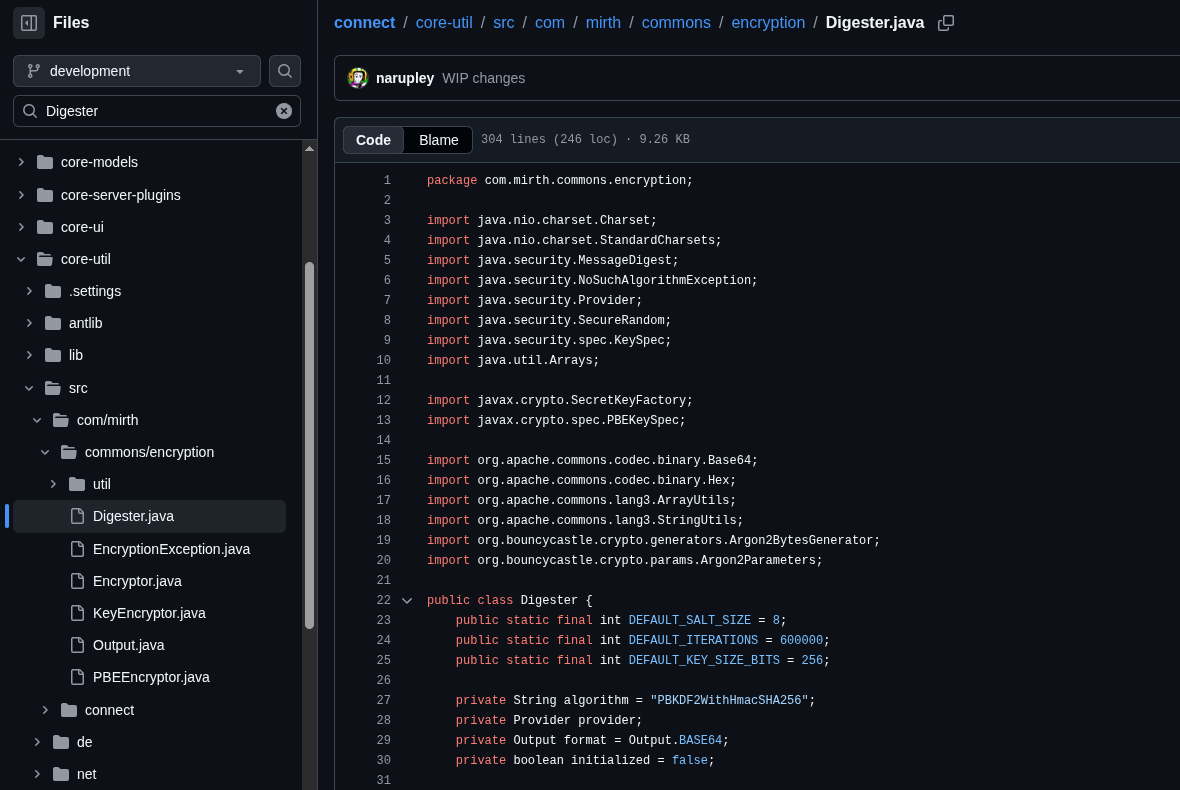Fold the Digester class code block at line 22

407,600
